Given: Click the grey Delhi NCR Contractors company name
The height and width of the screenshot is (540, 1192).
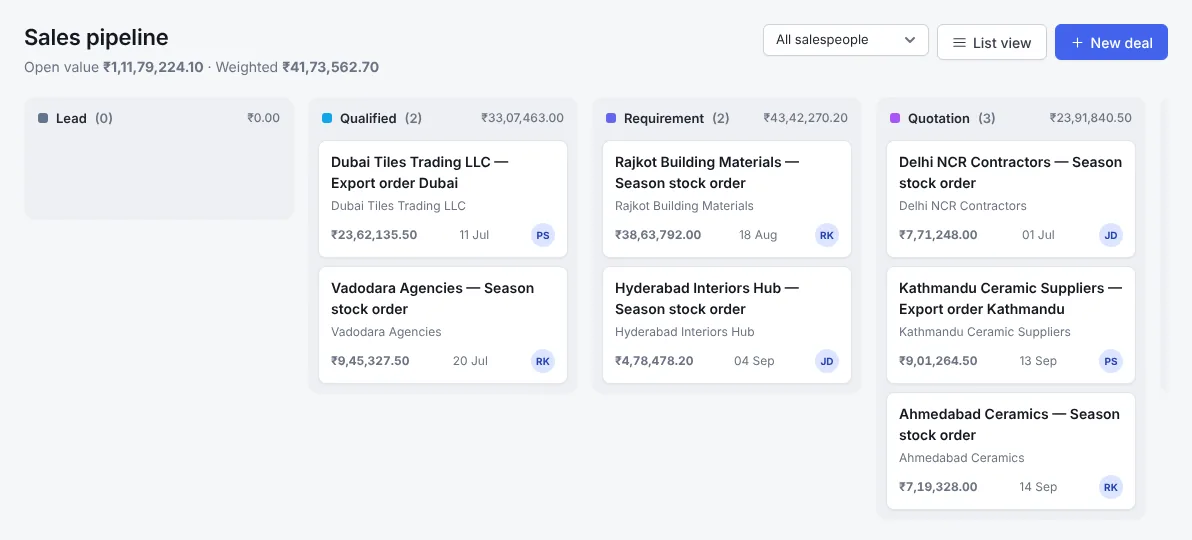Looking at the screenshot, I should pyautogui.click(x=962, y=206).
